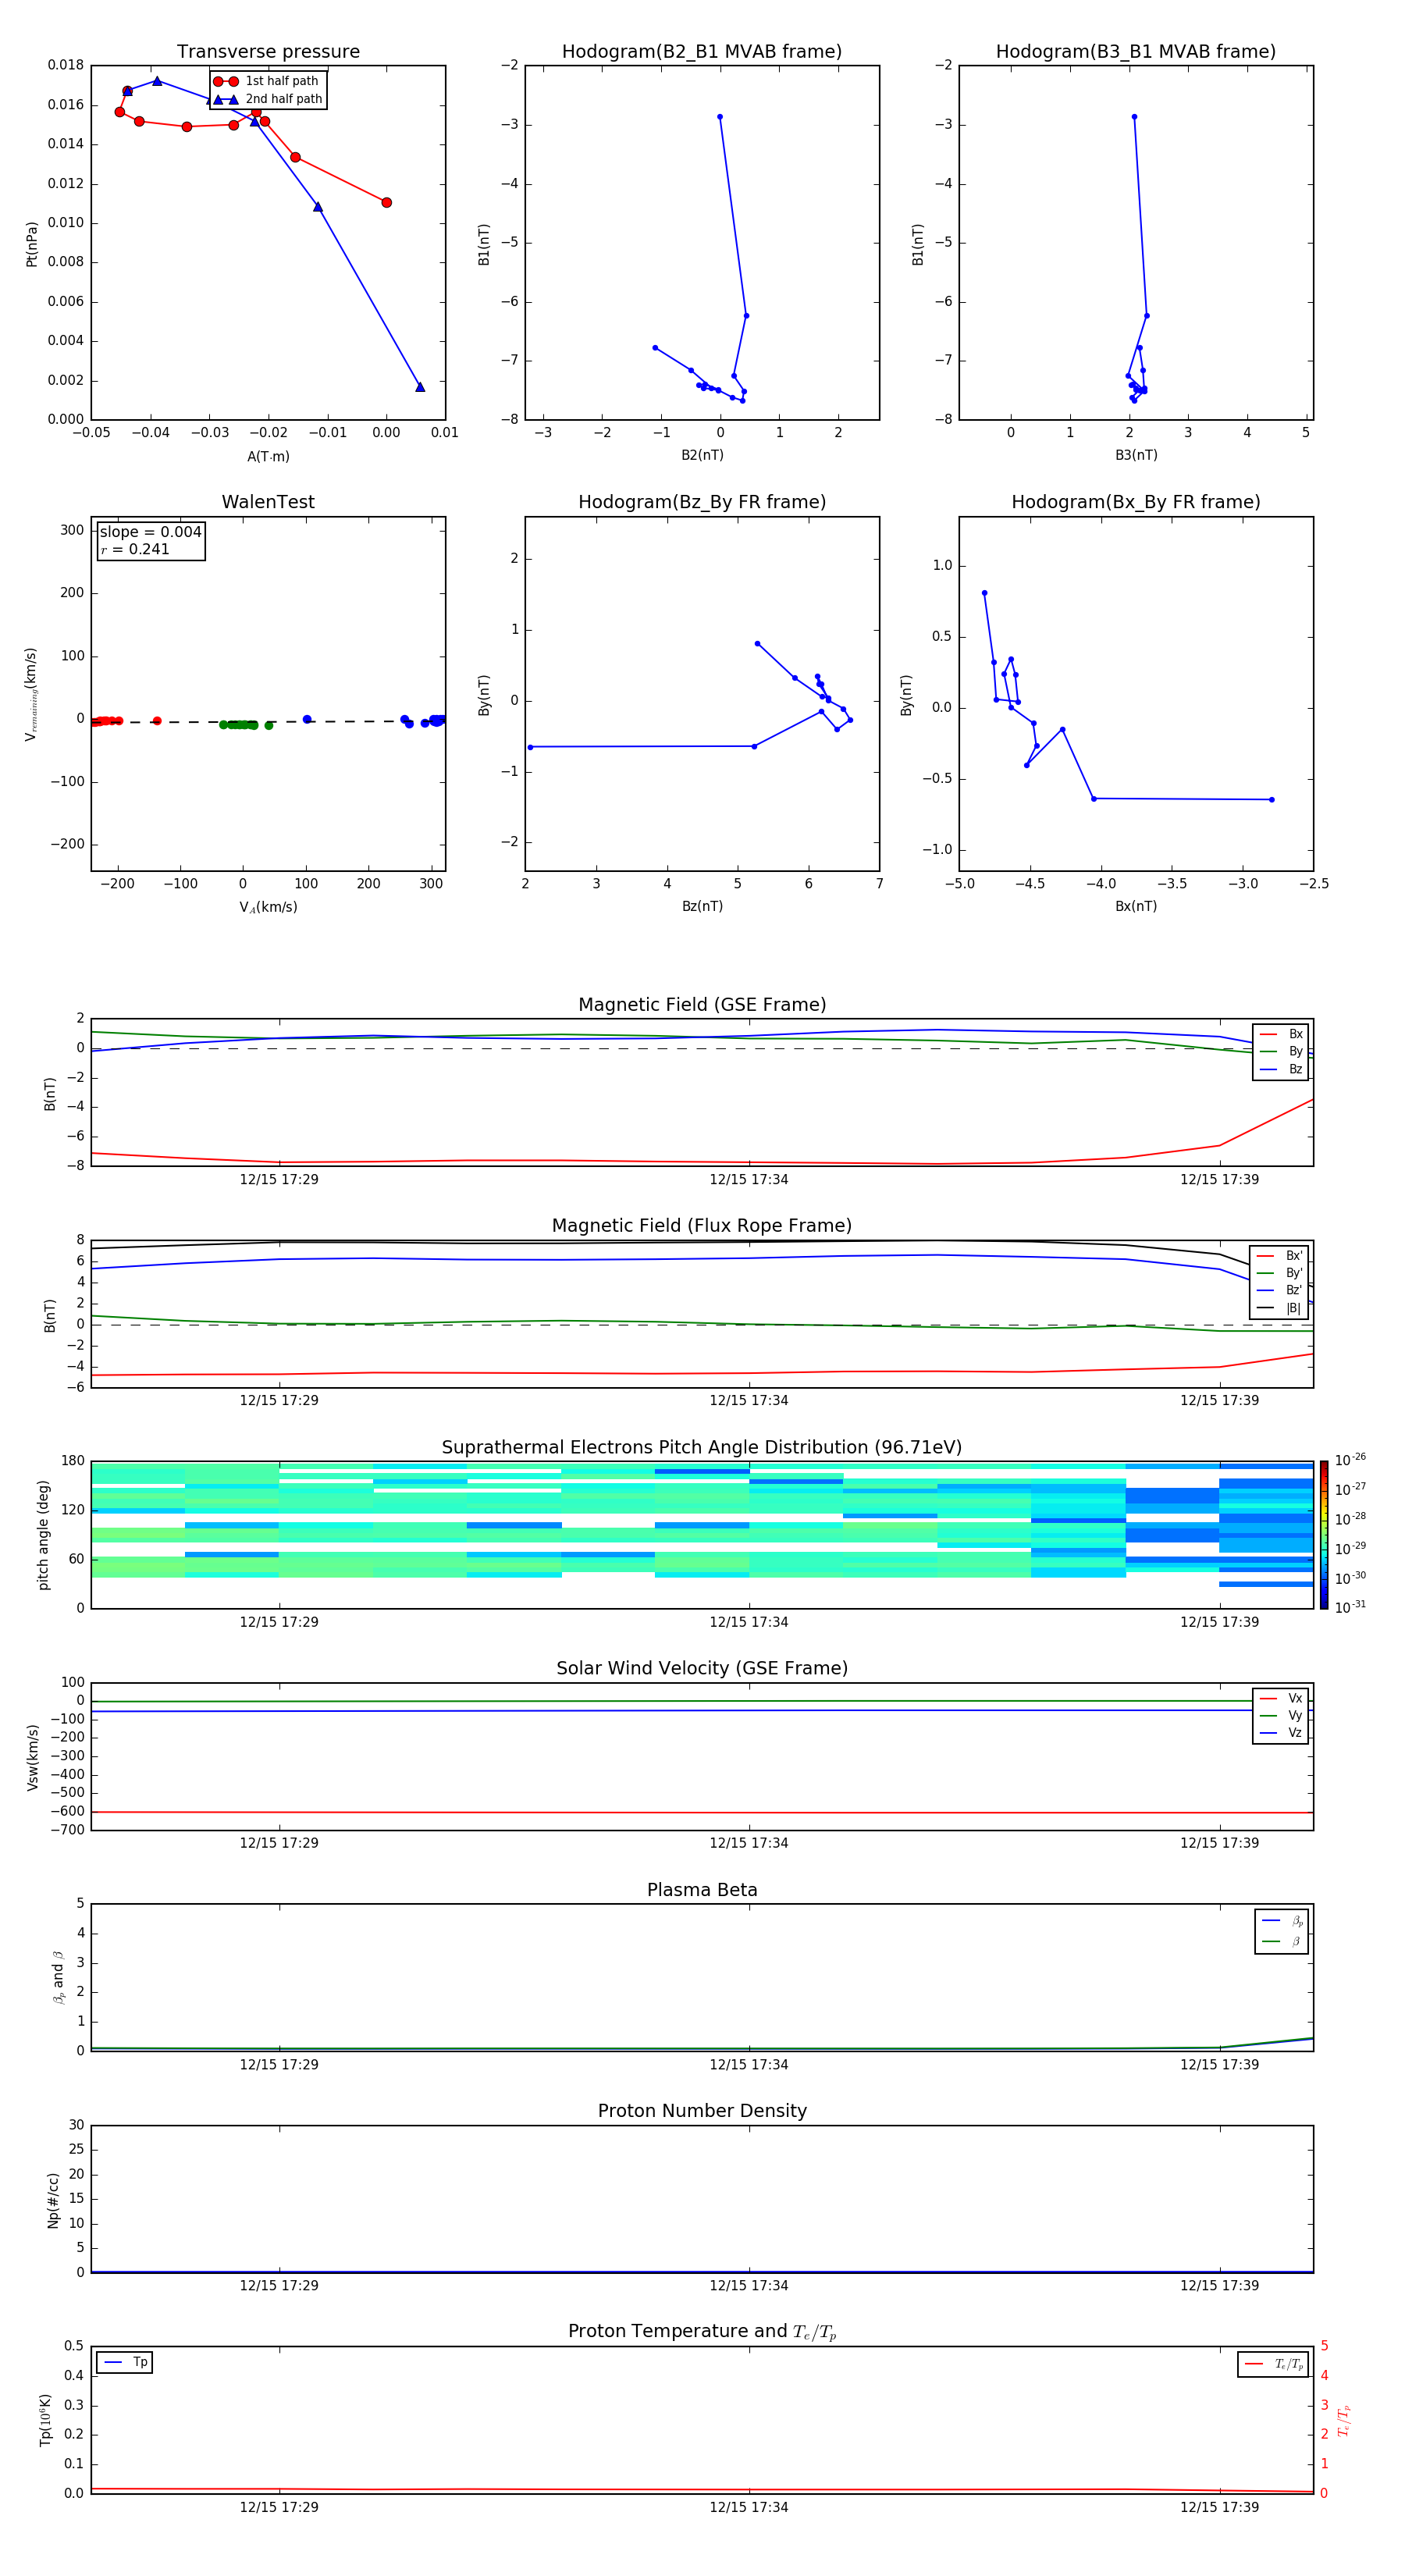Select '2nd half path' legend entry

(268, 99)
